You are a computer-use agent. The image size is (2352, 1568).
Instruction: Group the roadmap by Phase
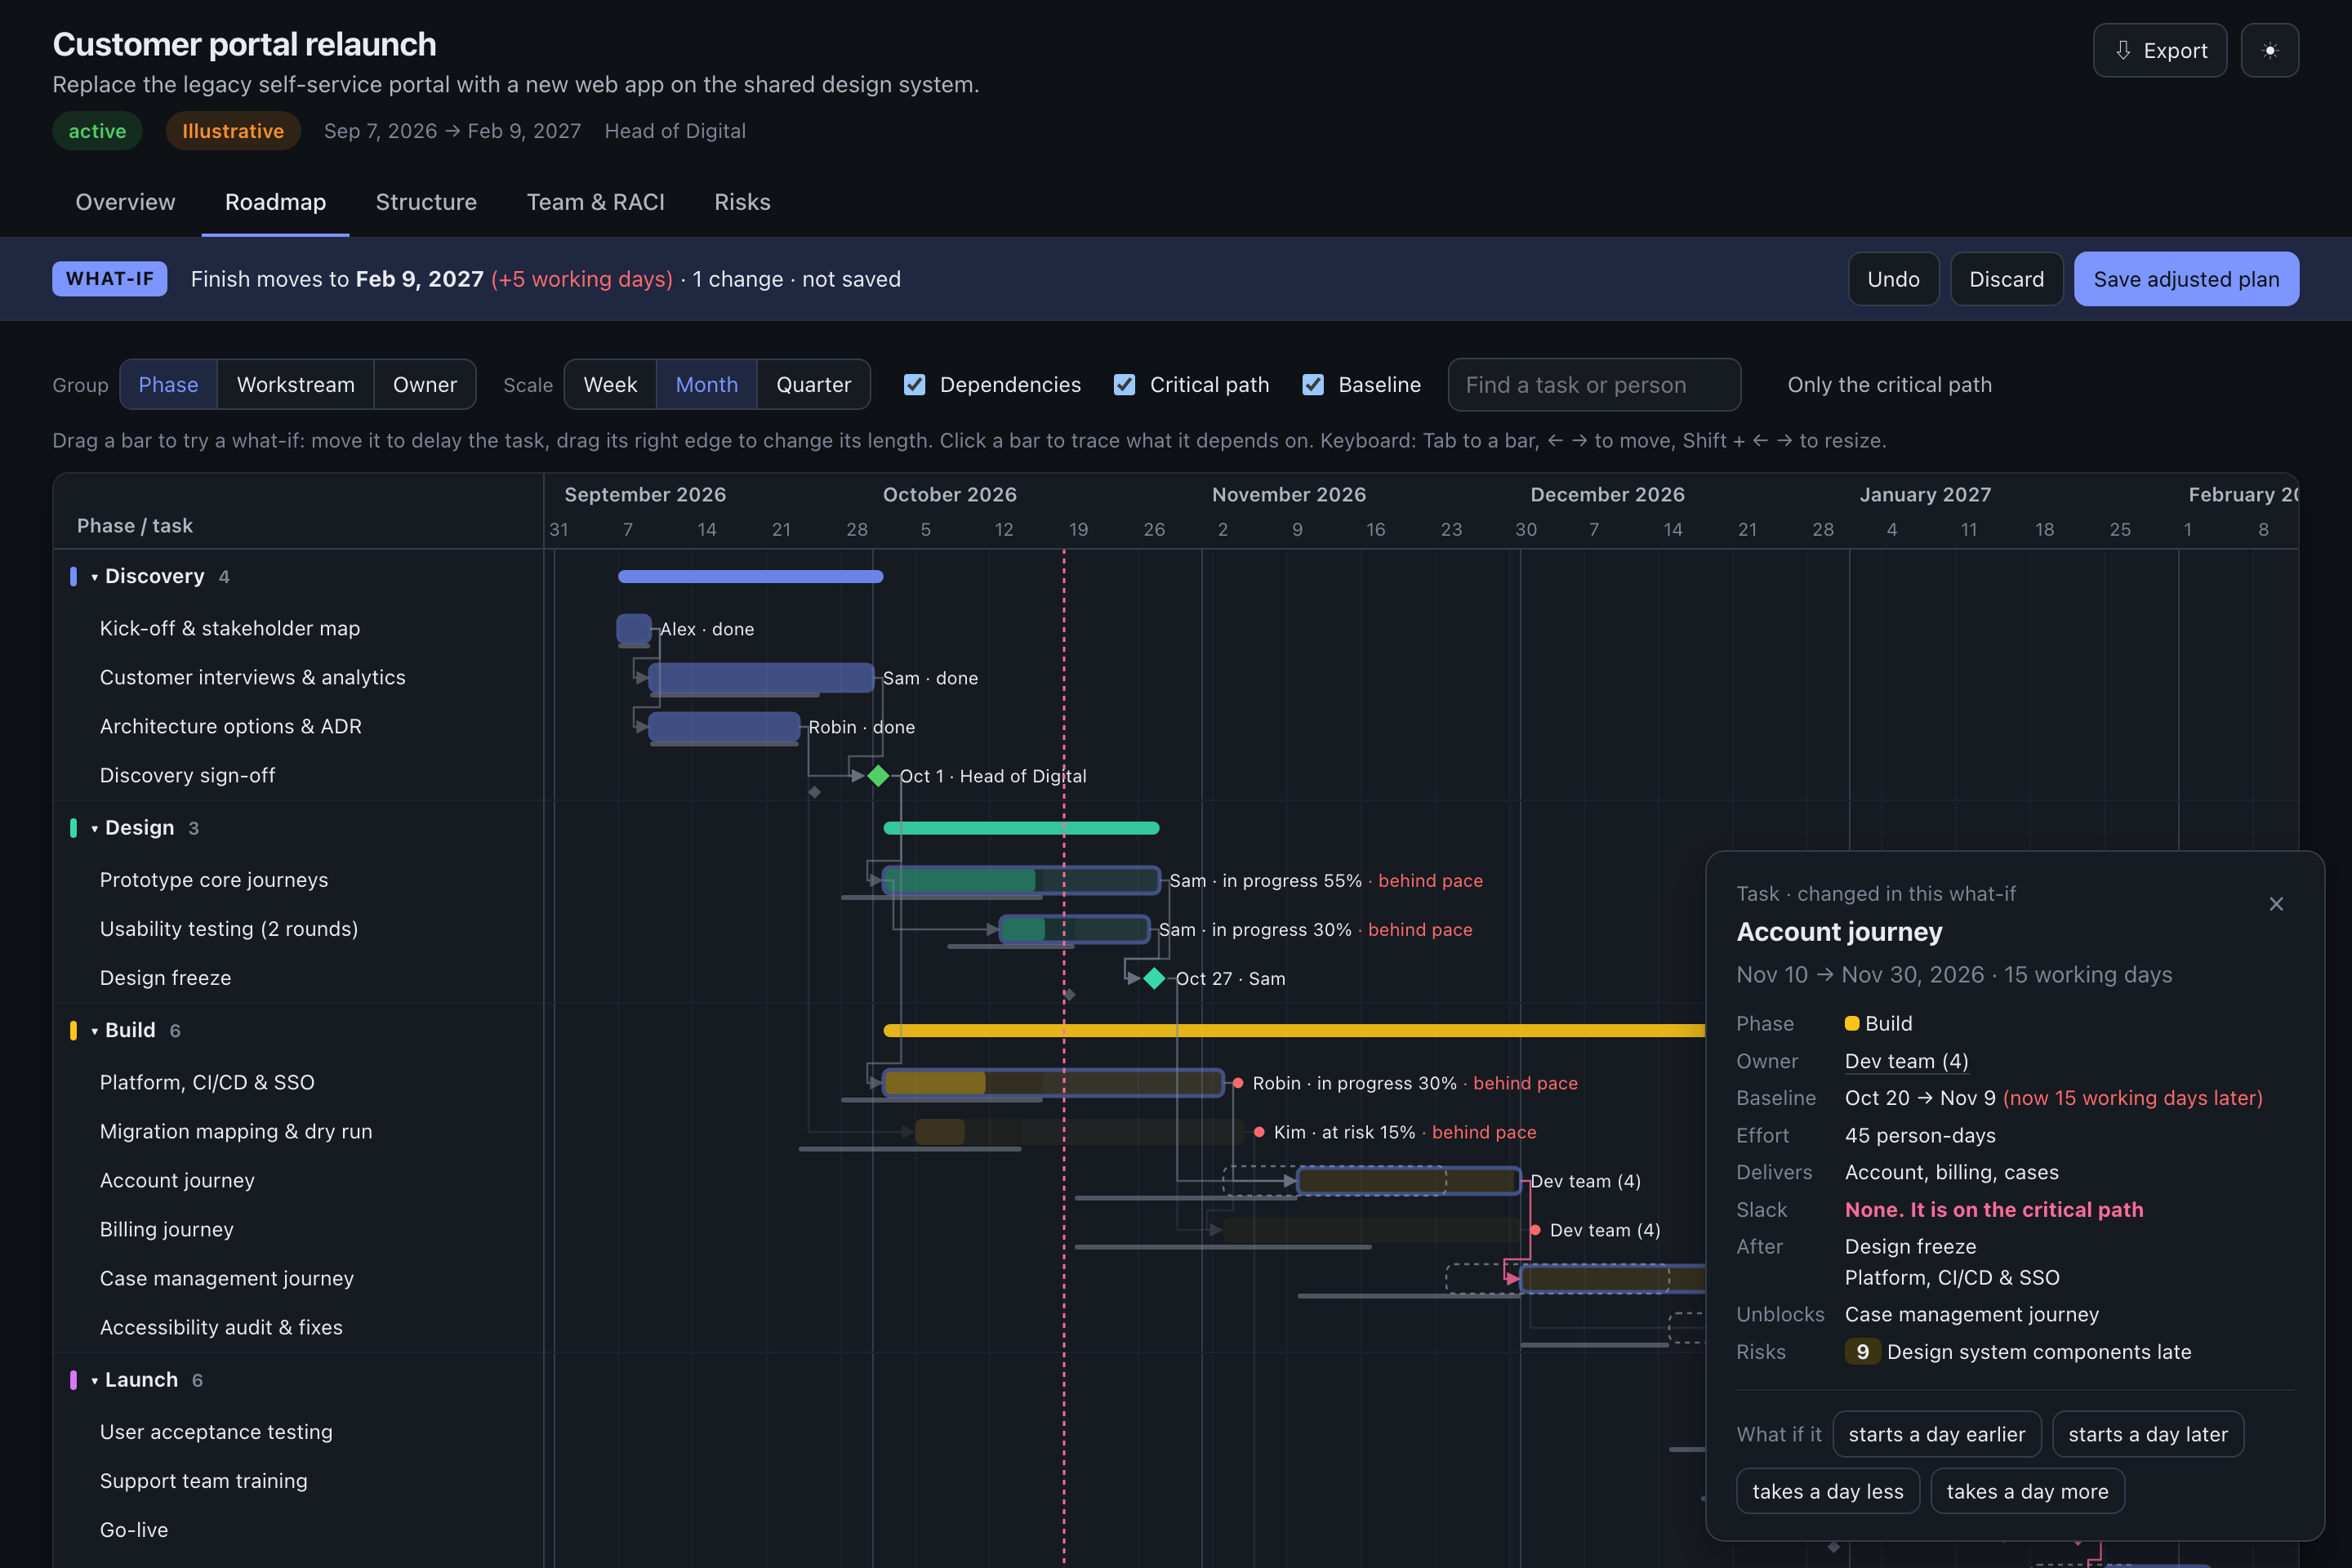[168, 385]
